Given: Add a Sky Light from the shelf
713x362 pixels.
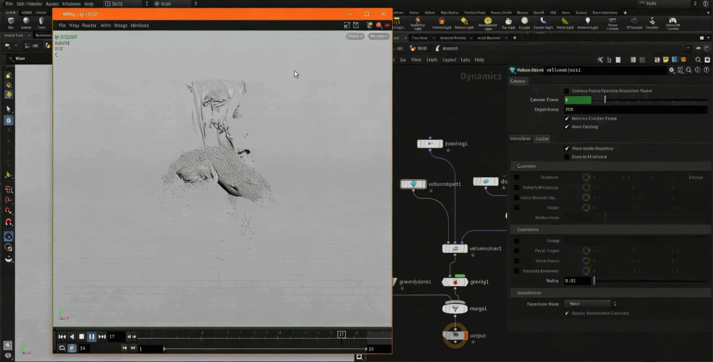Looking at the screenshot, I should 508,23.
